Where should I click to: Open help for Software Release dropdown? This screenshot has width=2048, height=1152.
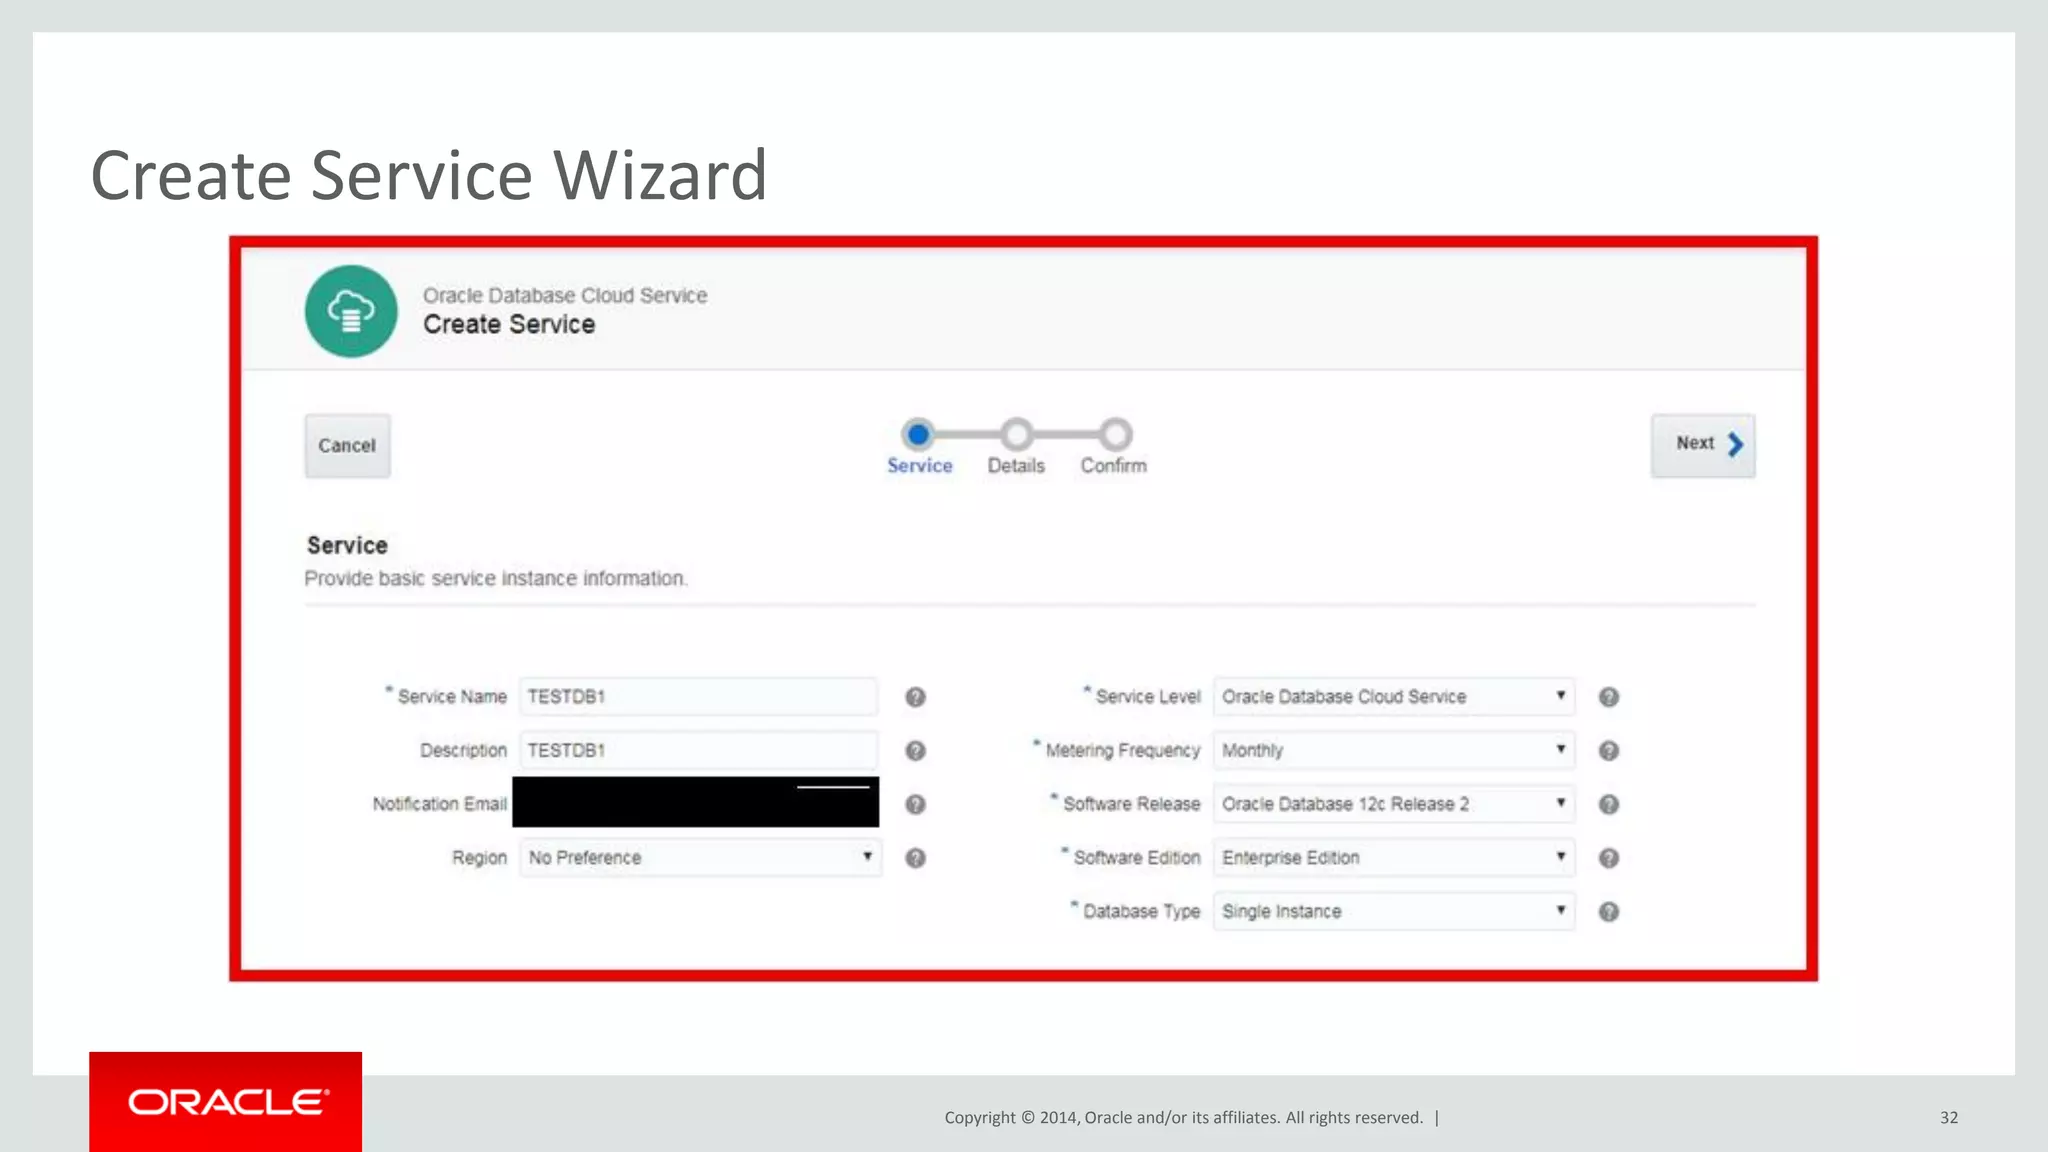[1608, 804]
